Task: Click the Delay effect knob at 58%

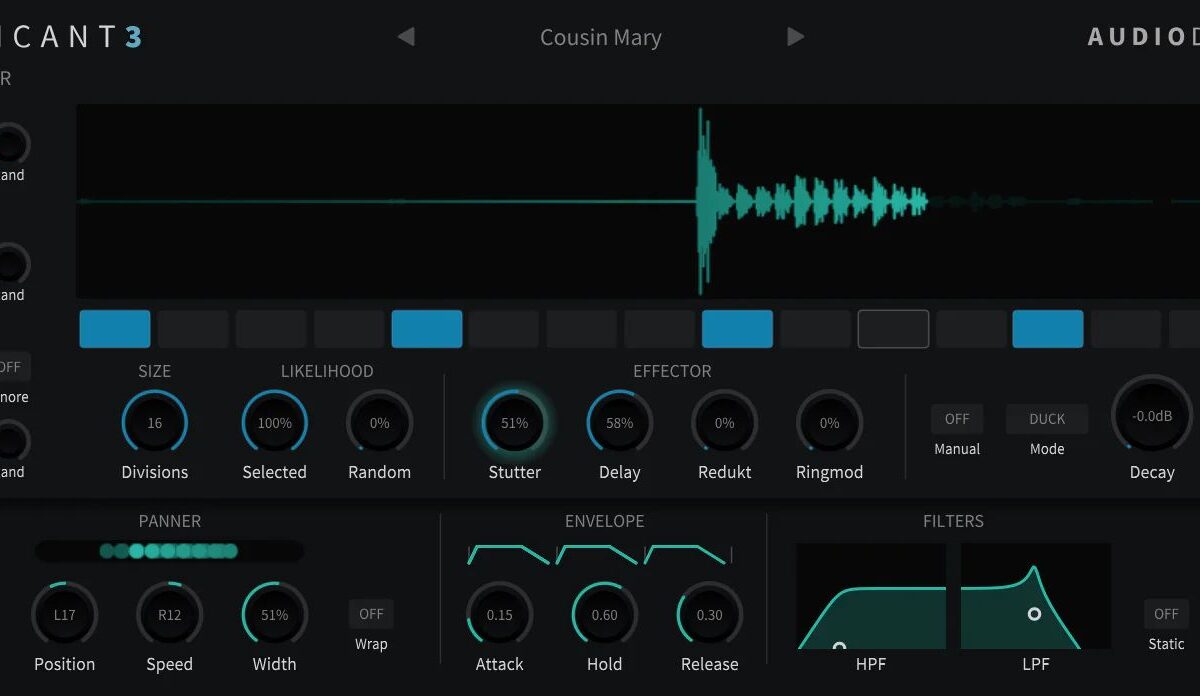Action: 619,423
